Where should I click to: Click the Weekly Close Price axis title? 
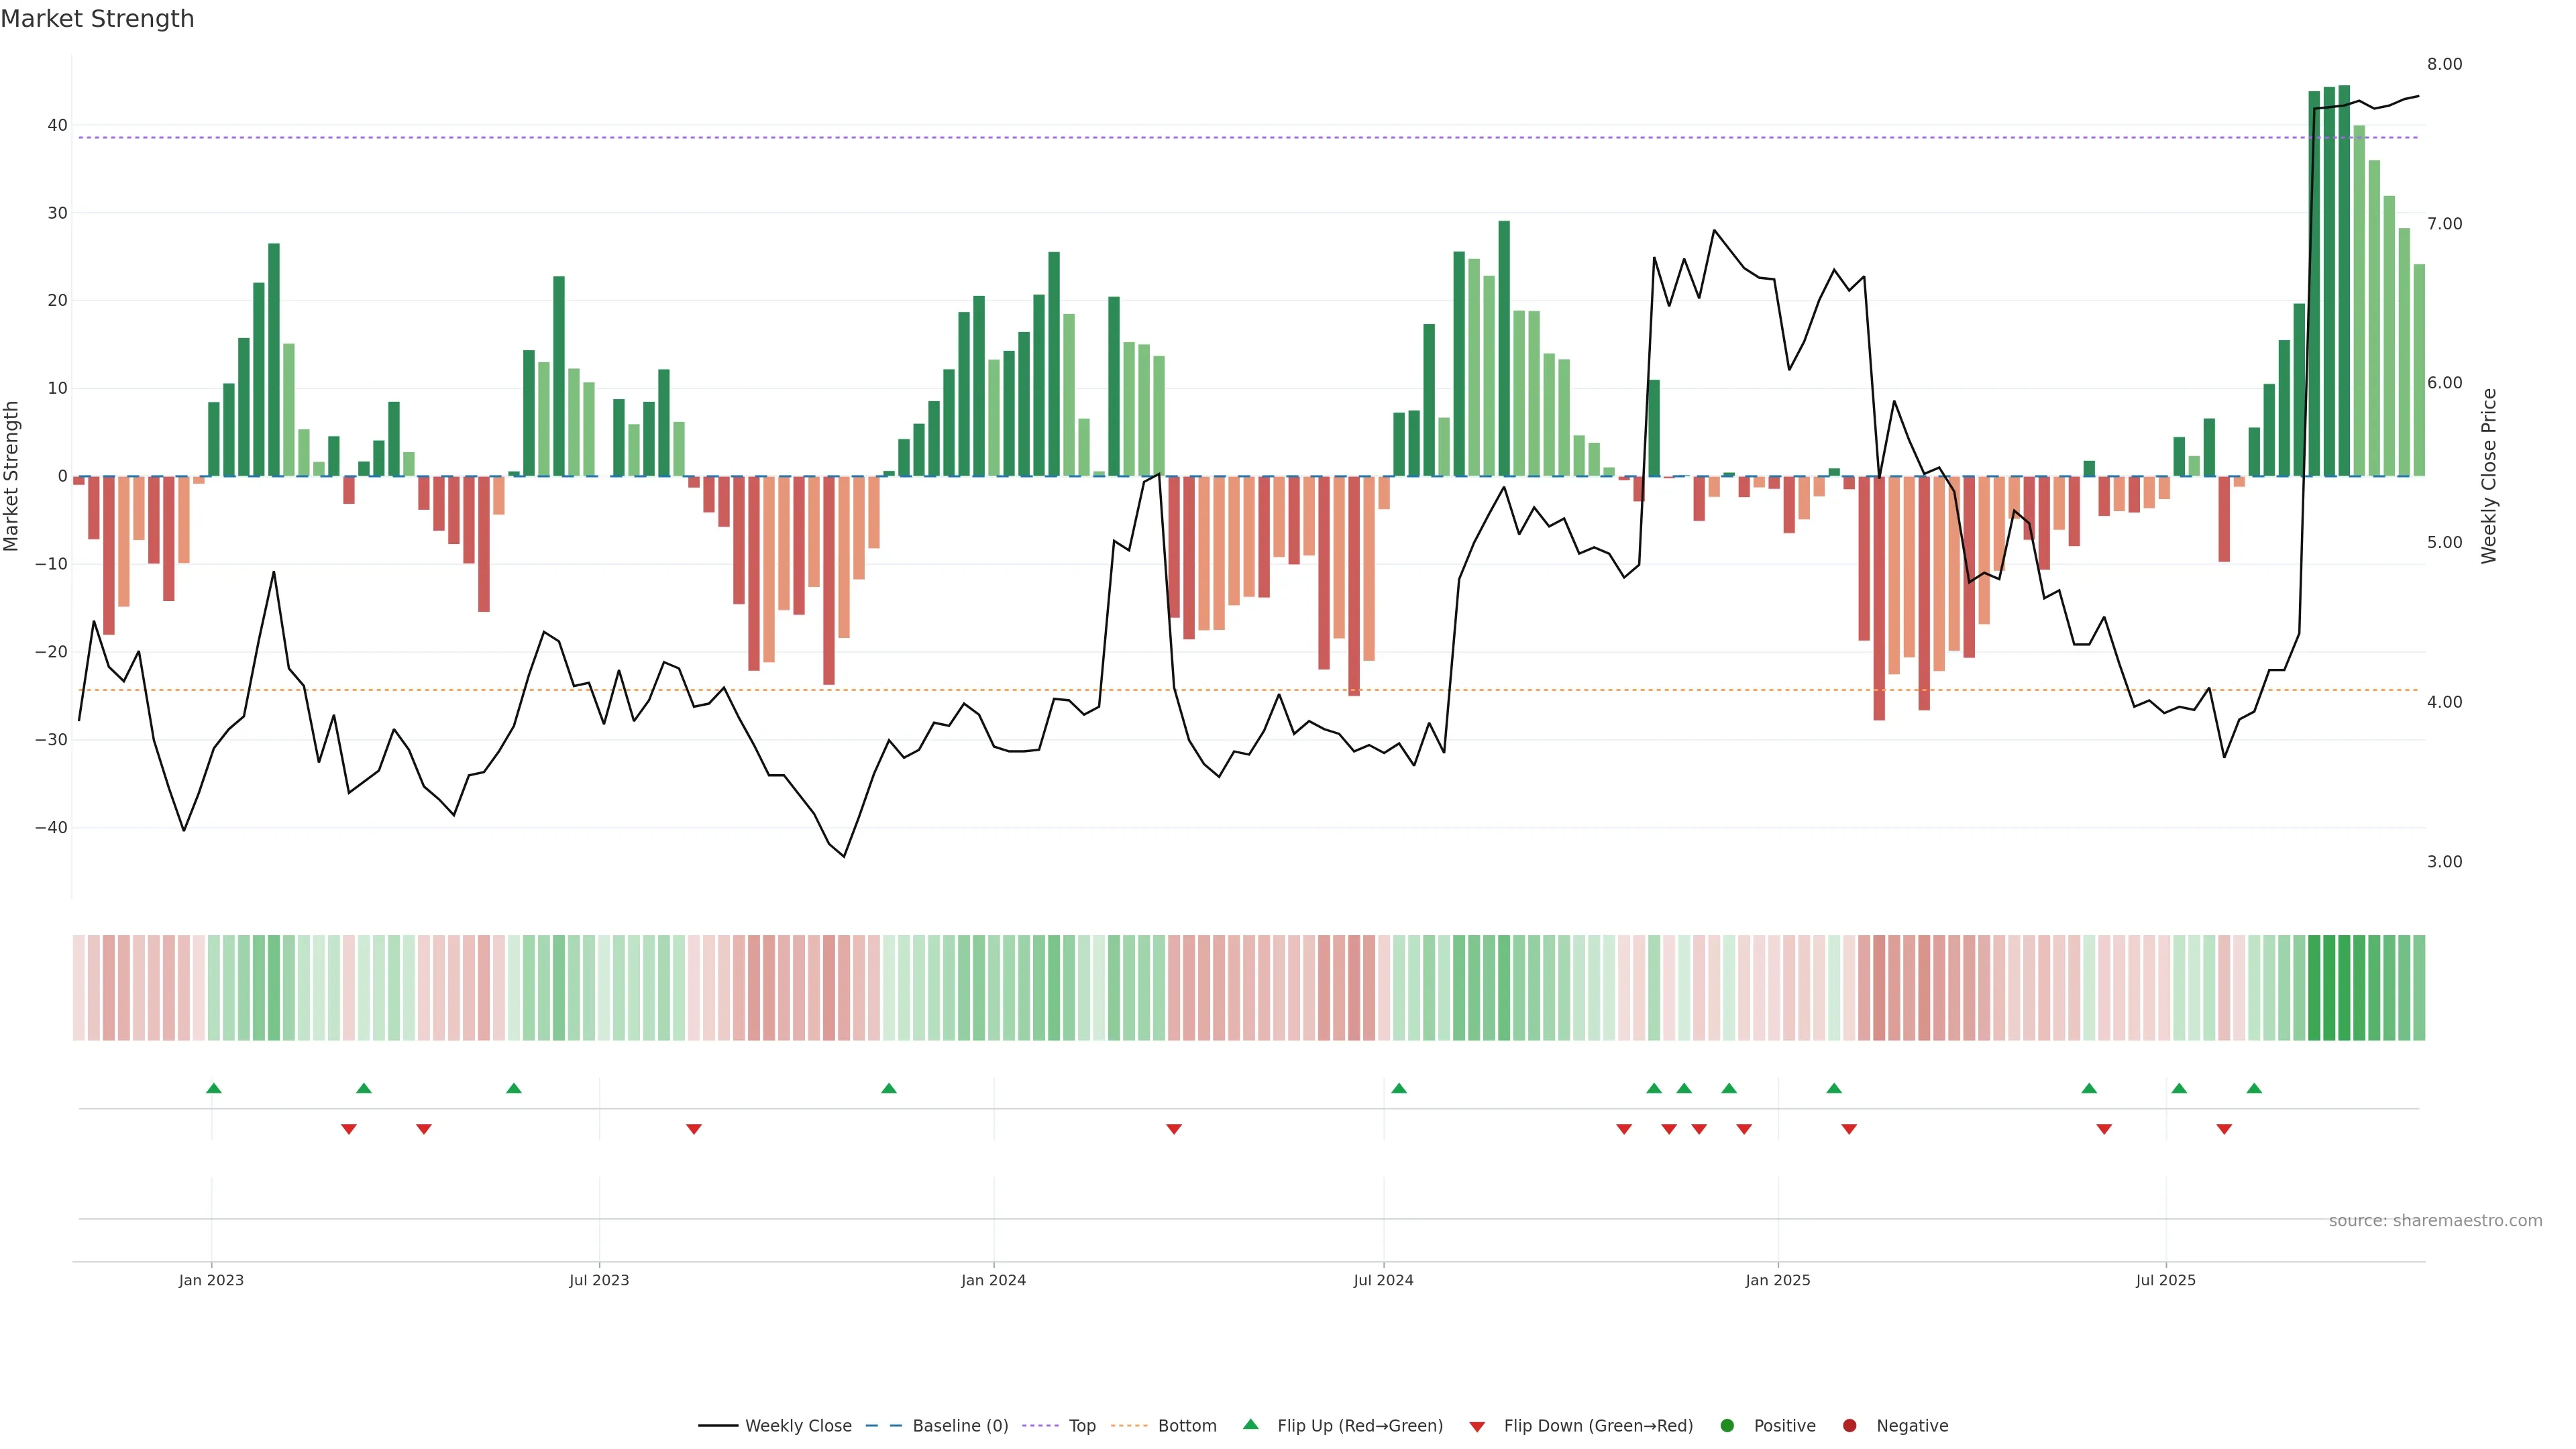click(x=2489, y=476)
